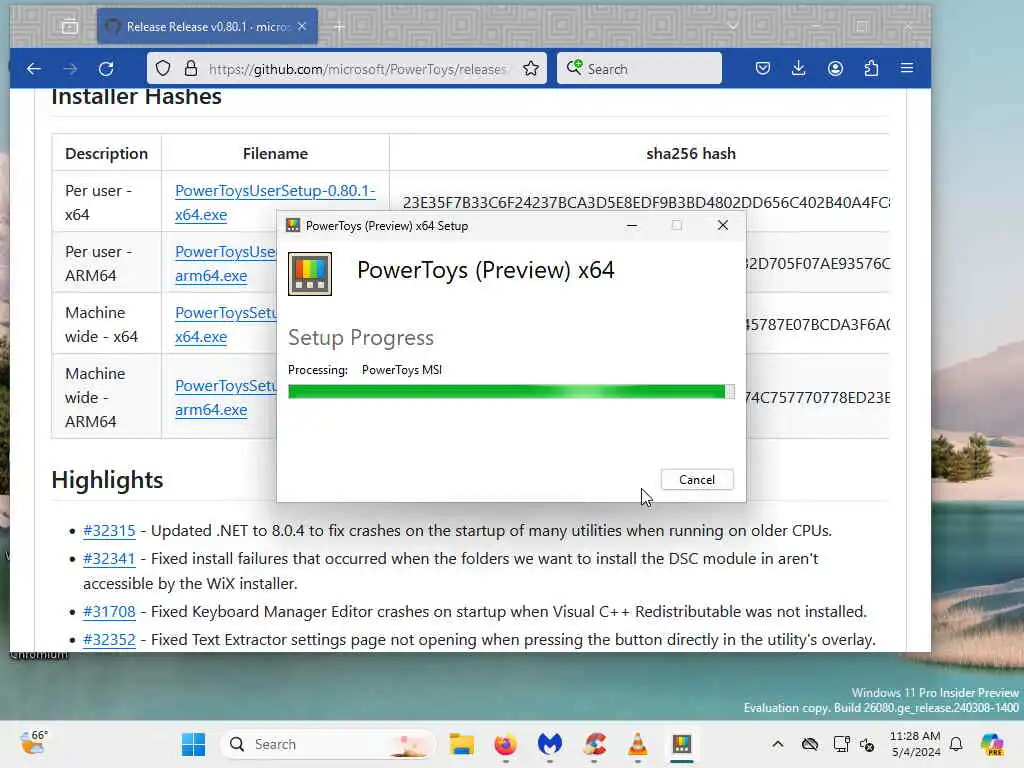Click the Firefox forward arrow button
The width and height of the screenshot is (1024, 768).
[70, 69]
